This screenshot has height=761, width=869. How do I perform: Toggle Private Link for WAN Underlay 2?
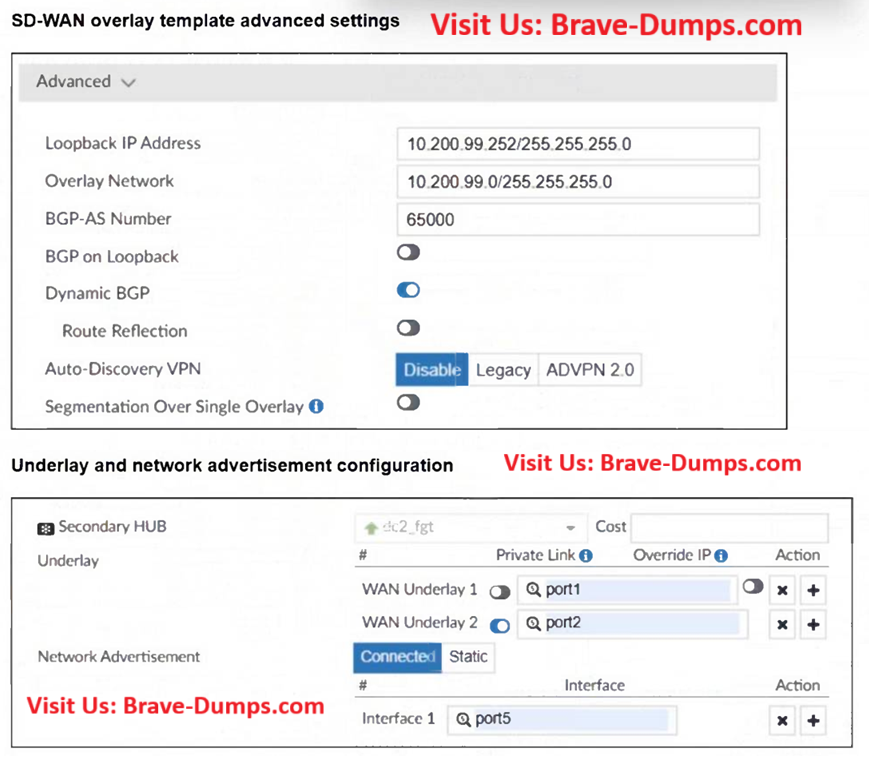(x=500, y=626)
